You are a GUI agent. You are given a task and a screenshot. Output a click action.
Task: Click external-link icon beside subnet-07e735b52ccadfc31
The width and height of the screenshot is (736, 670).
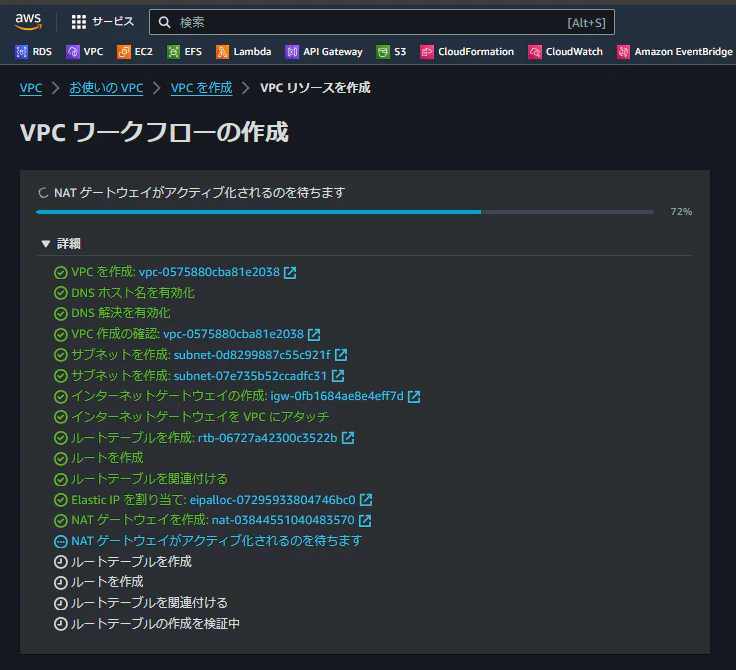tap(338, 376)
